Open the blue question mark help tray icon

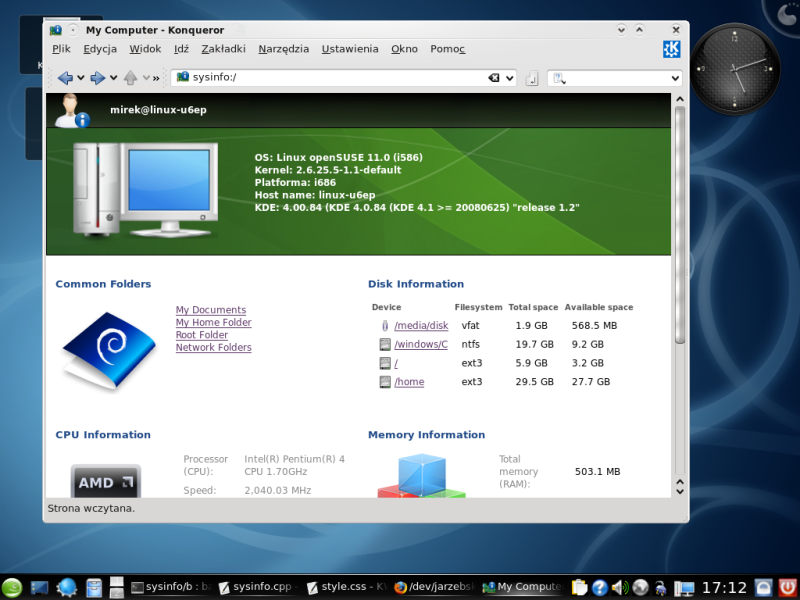[599, 588]
